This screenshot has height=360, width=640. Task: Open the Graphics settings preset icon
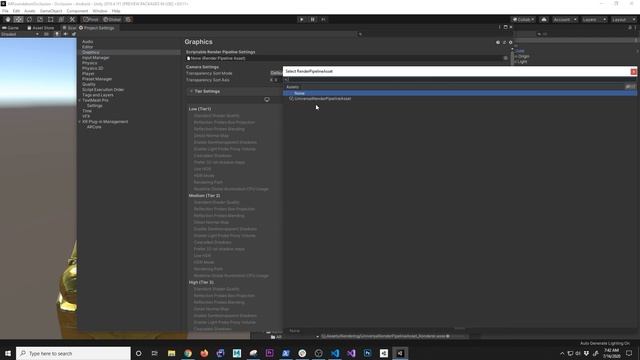[504, 42]
